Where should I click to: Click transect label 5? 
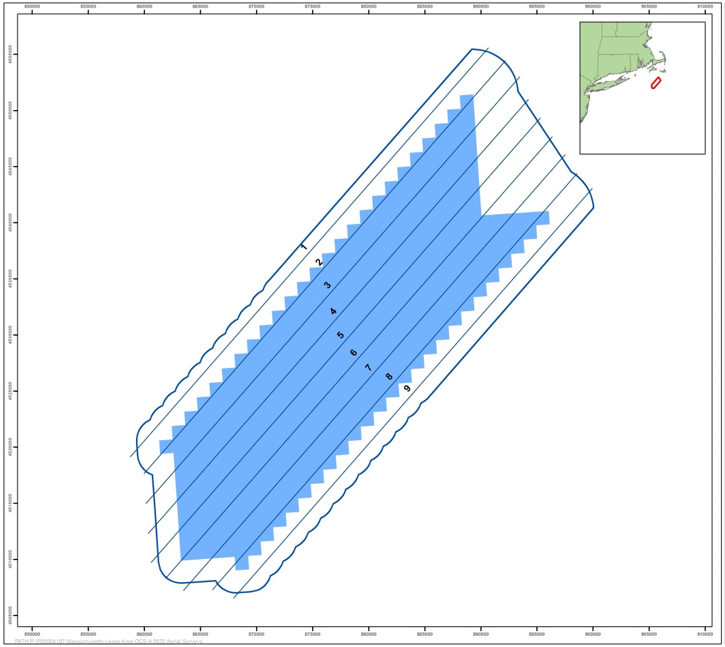click(x=340, y=335)
